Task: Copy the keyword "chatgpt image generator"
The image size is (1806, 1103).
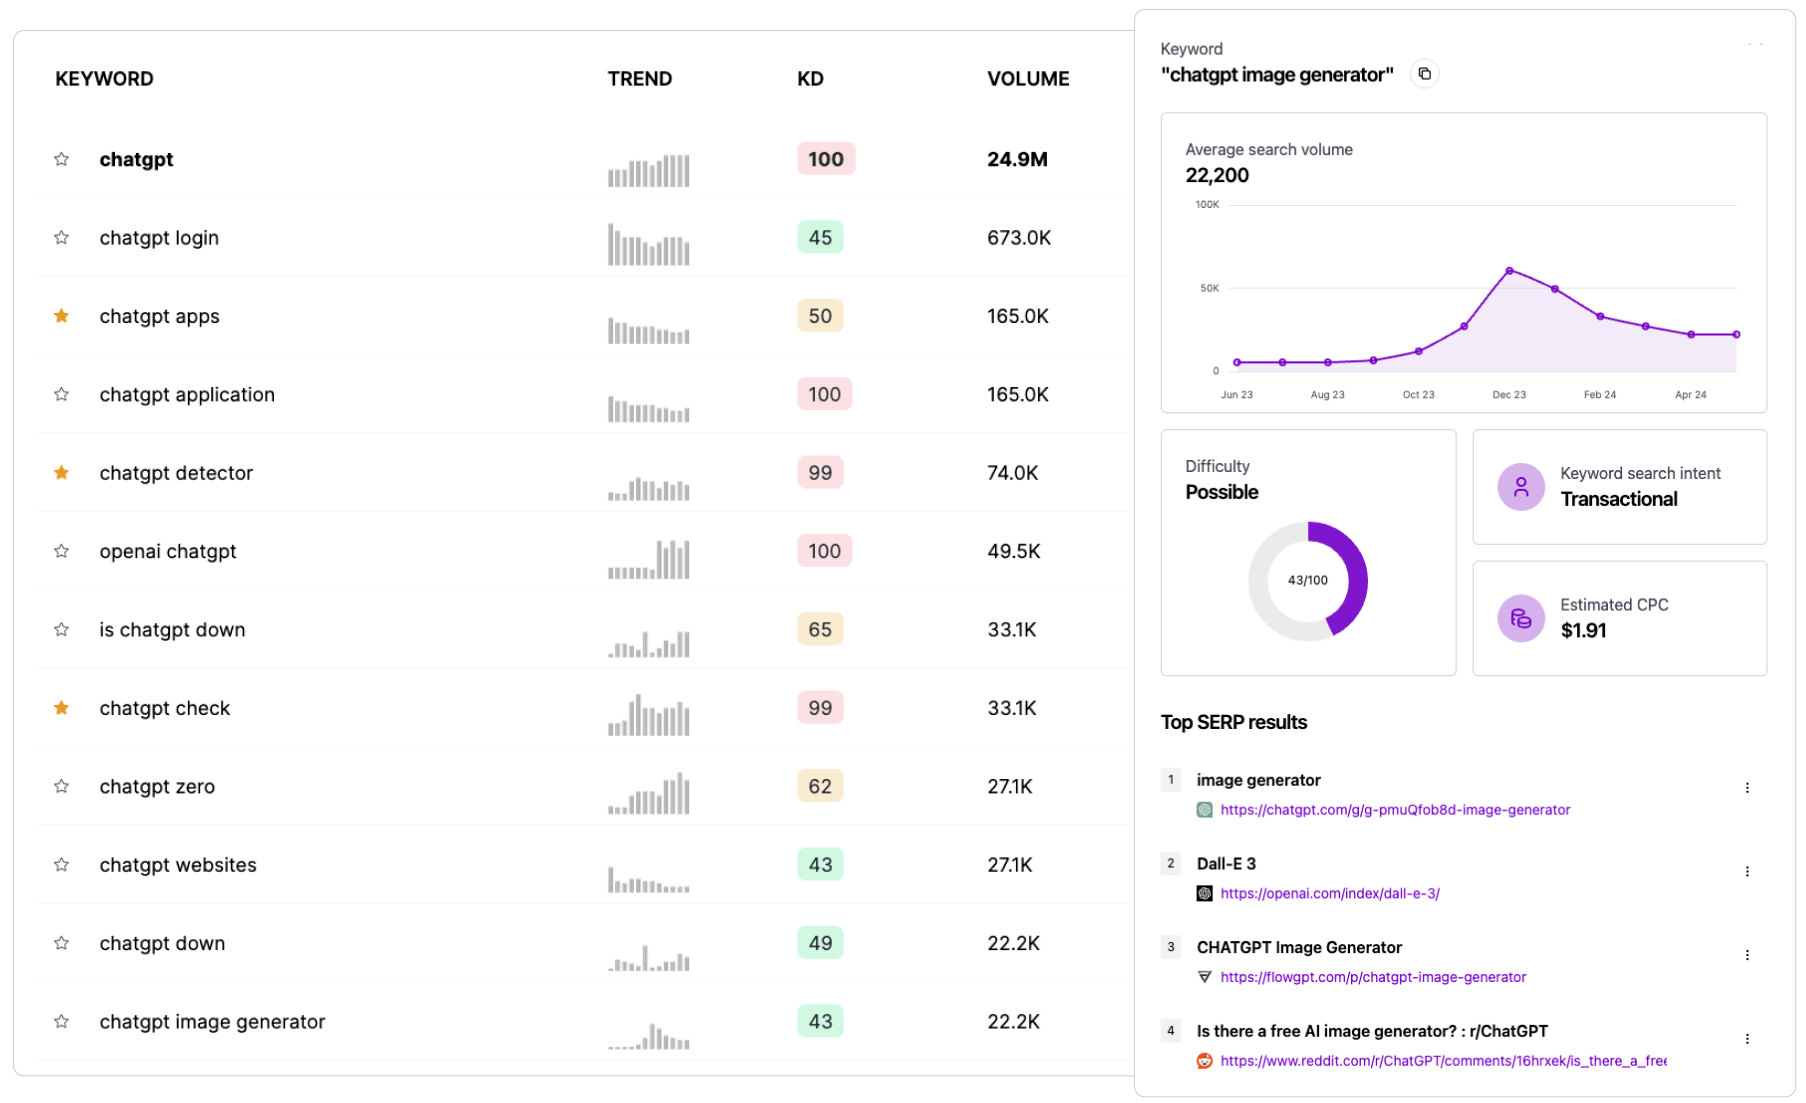Action: pyautogui.click(x=1424, y=73)
